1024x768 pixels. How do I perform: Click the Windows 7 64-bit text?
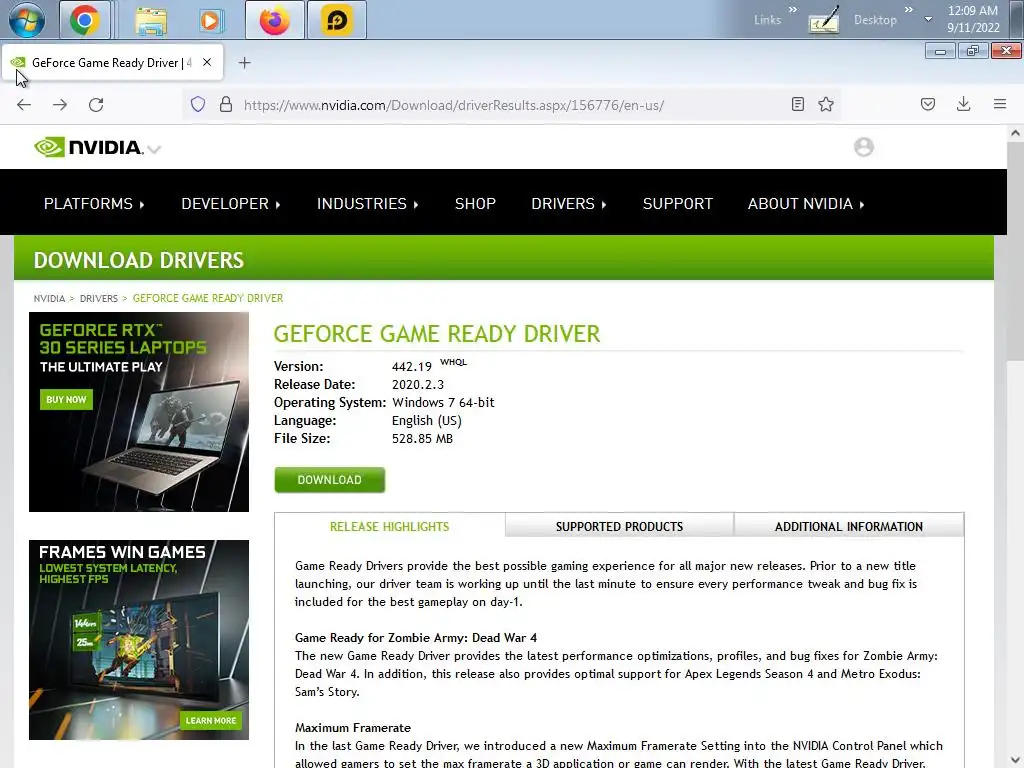tap(443, 403)
